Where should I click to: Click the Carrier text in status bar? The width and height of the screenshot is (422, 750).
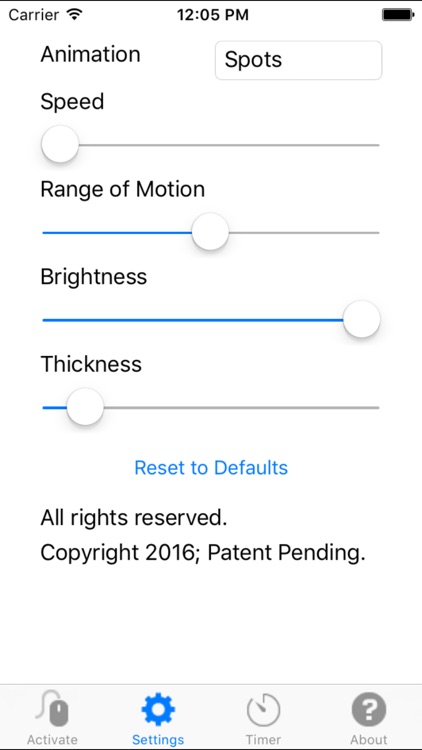click(x=35, y=15)
